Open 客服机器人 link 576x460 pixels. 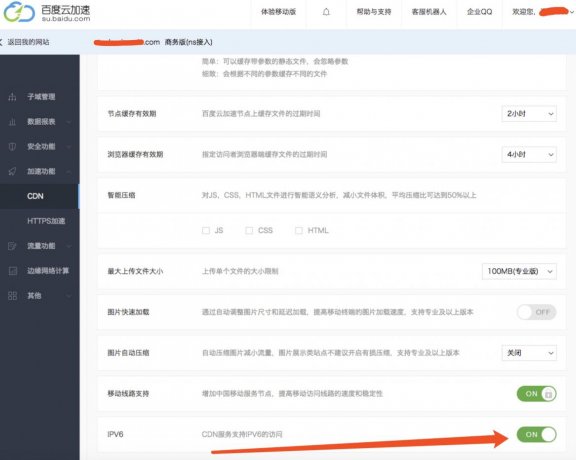click(x=429, y=12)
